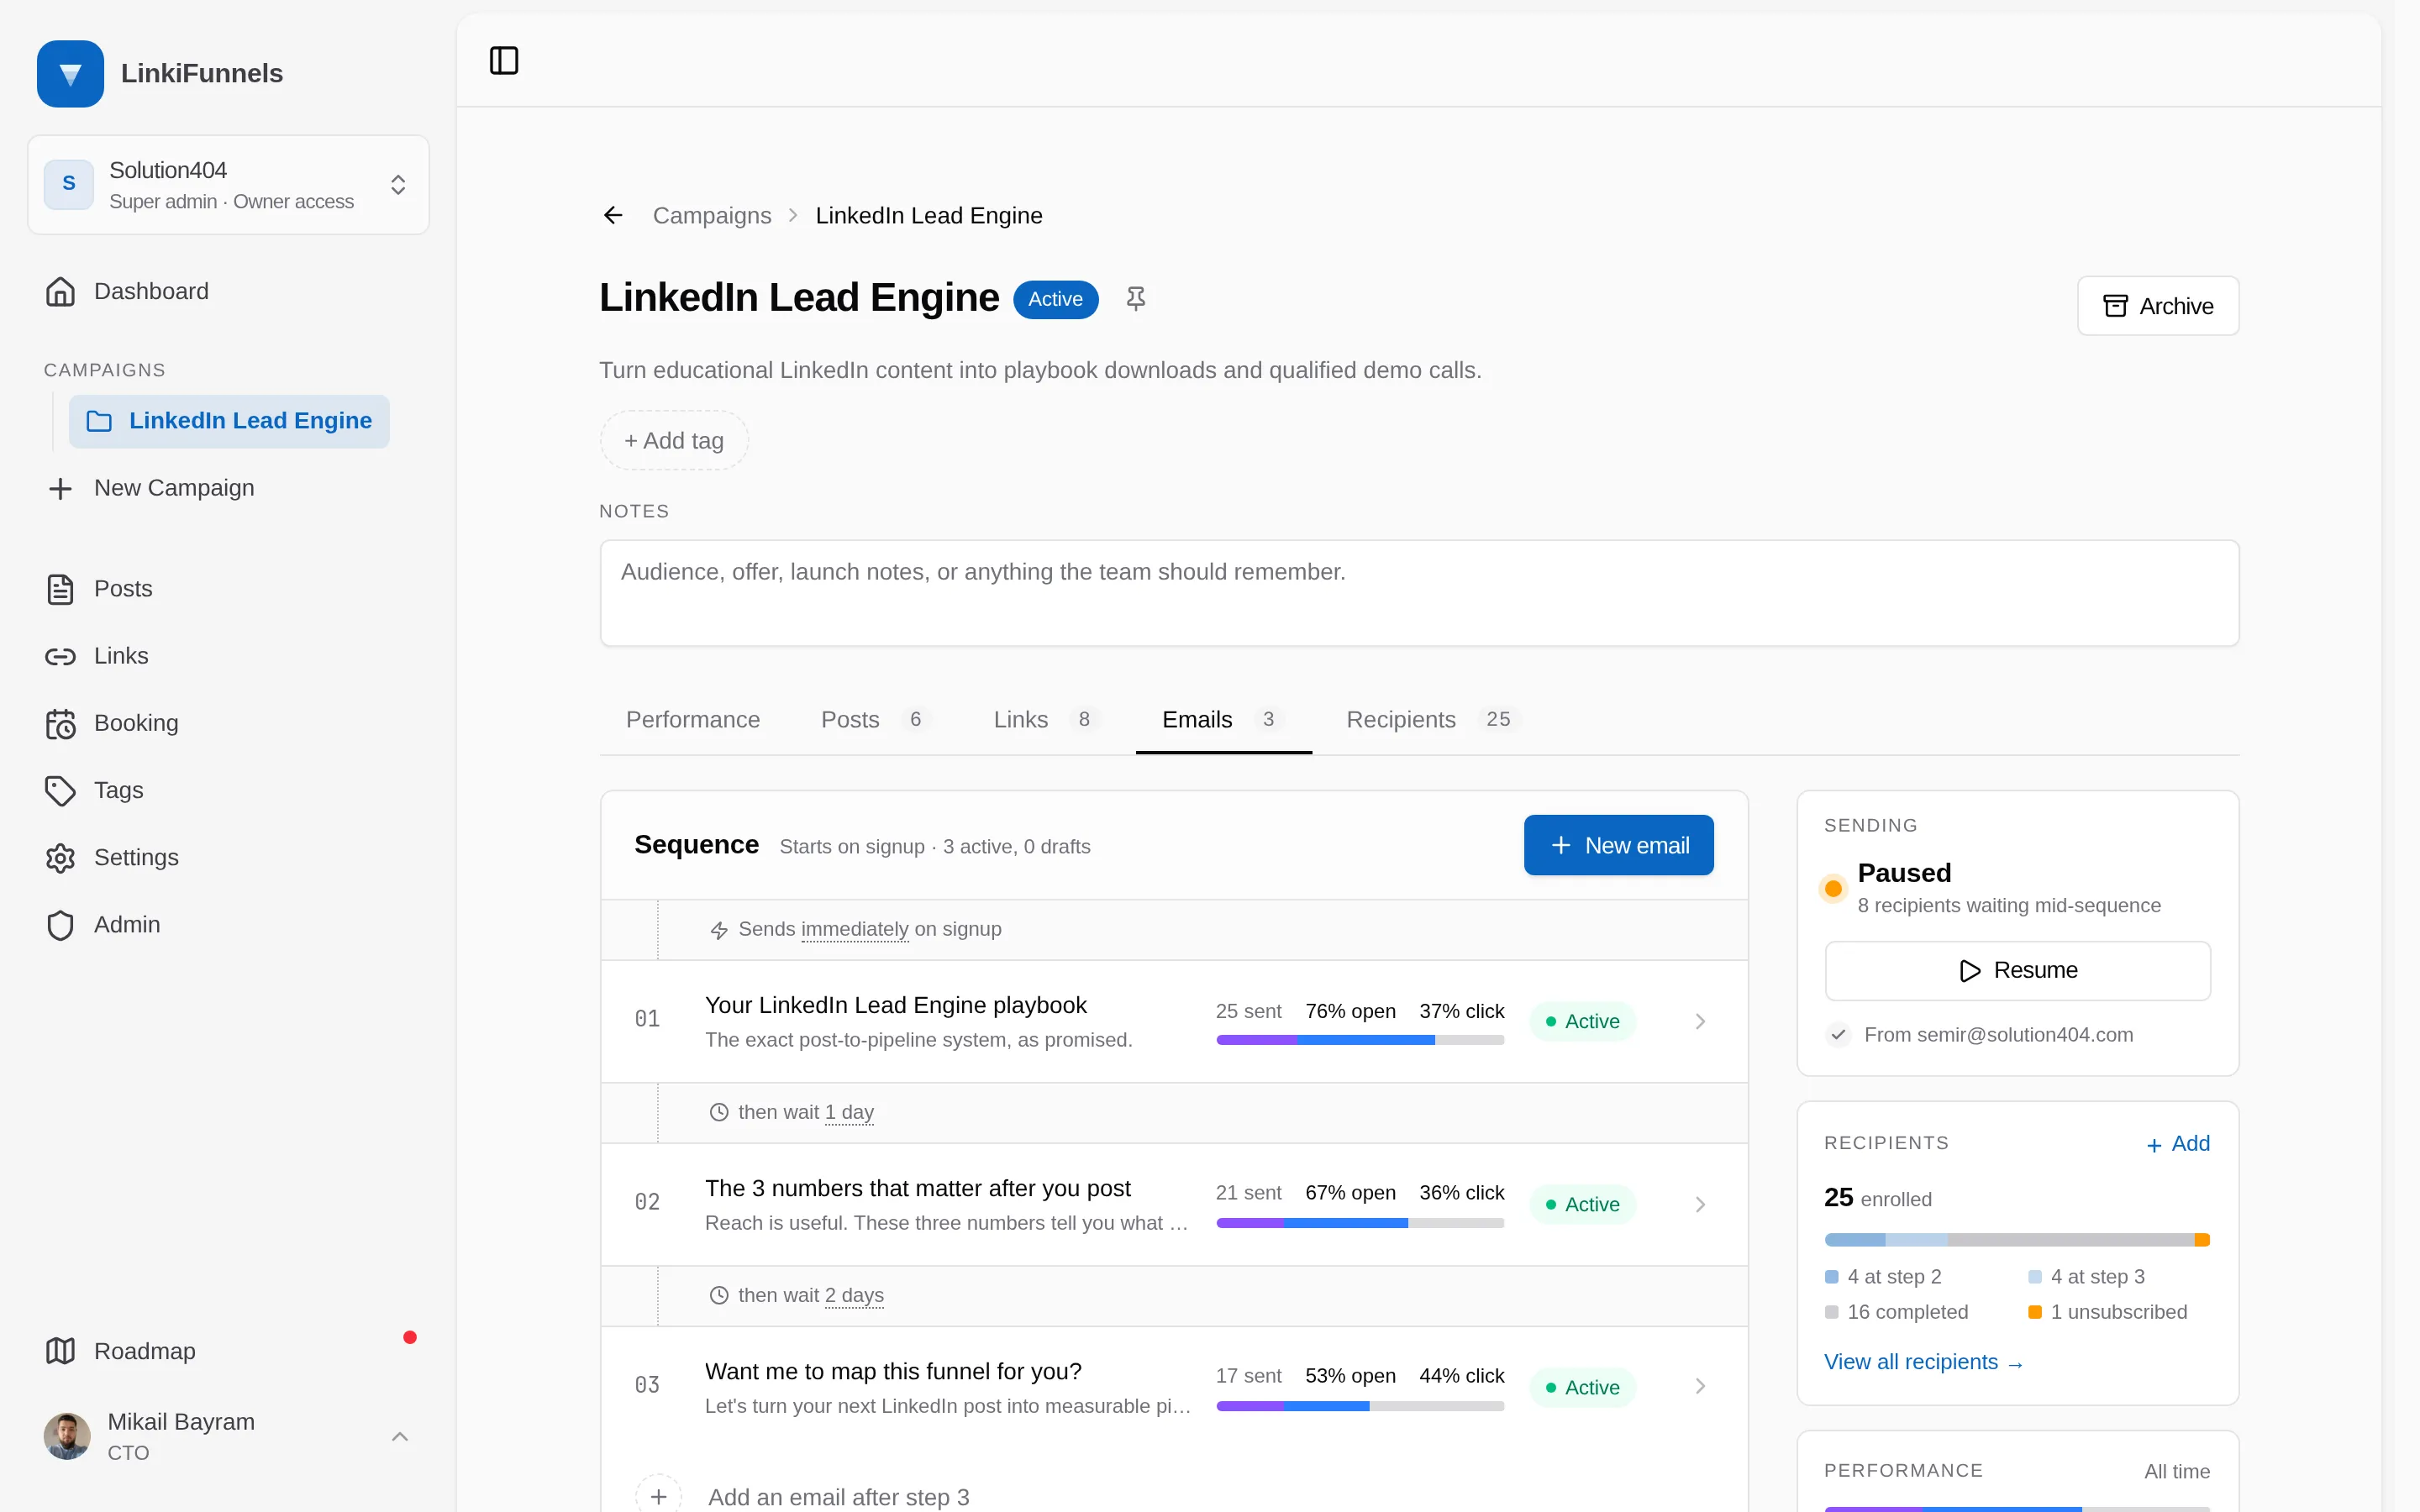Go back with the left arrow icon

[x=613, y=216]
